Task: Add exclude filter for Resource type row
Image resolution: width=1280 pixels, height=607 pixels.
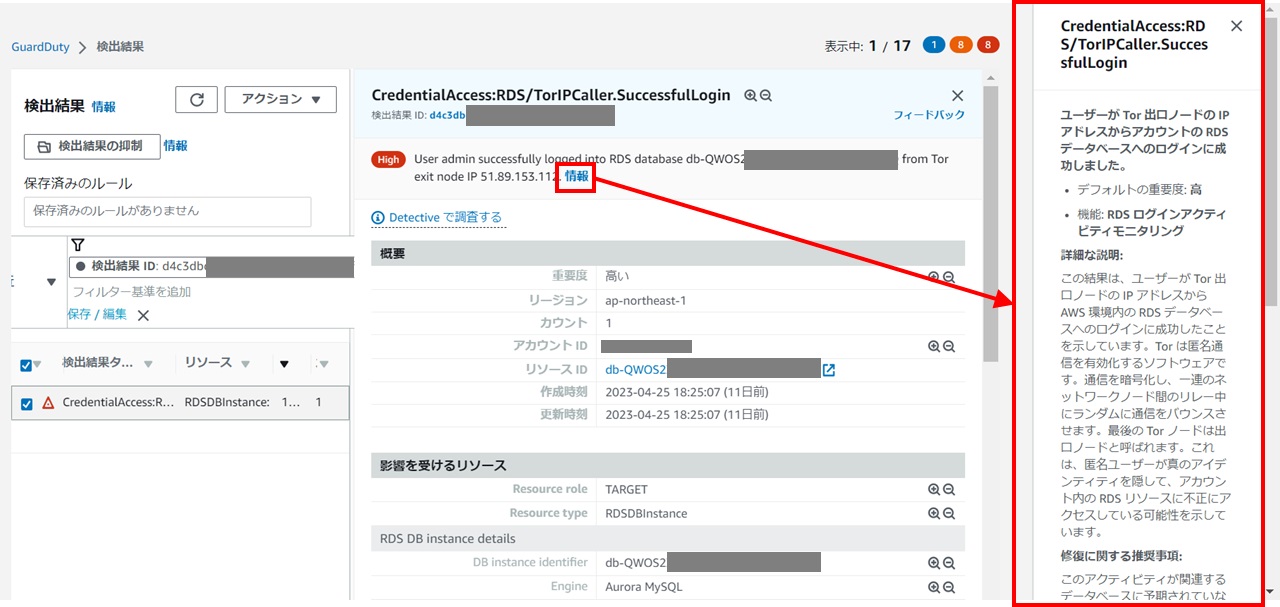Action: [949, 513]
